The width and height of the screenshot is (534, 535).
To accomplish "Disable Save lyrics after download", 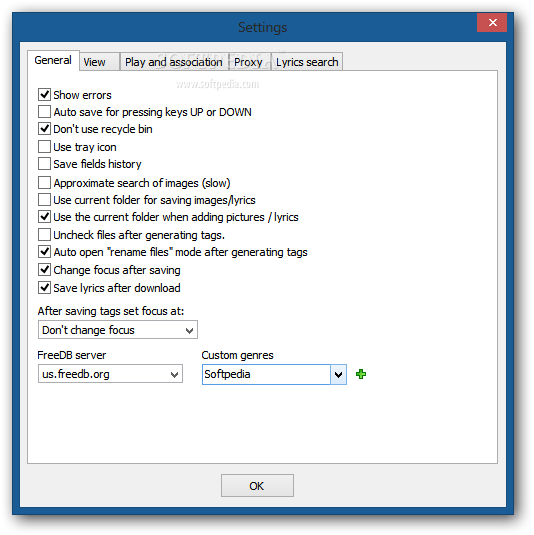I will click(x=44, y=288).
